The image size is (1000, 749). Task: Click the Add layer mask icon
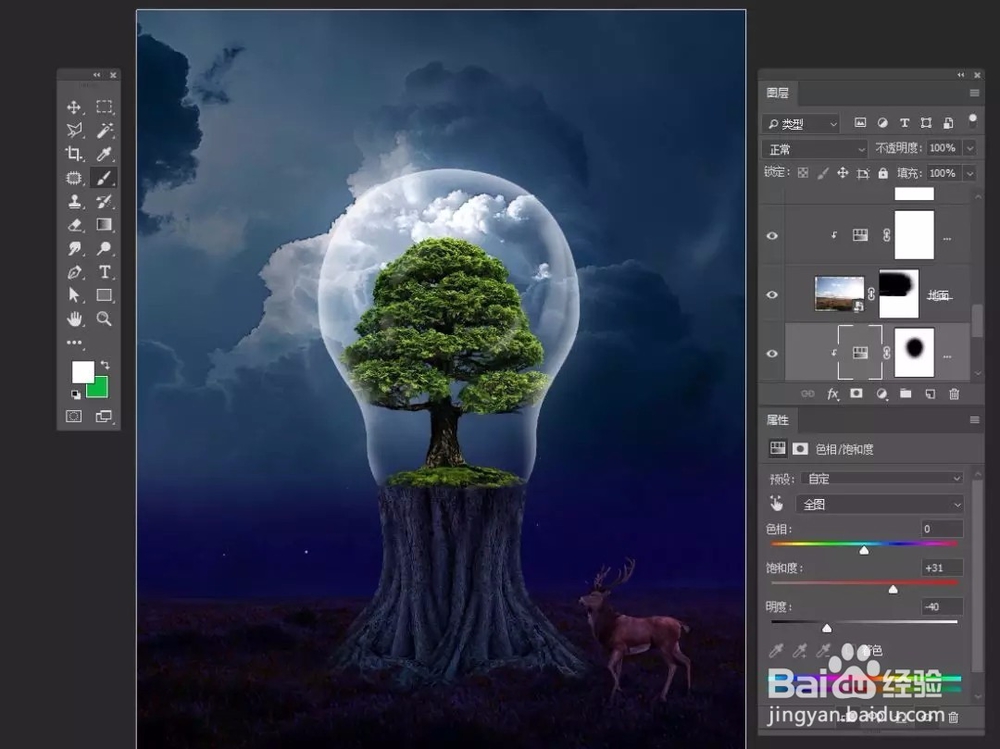coord(856,394)
